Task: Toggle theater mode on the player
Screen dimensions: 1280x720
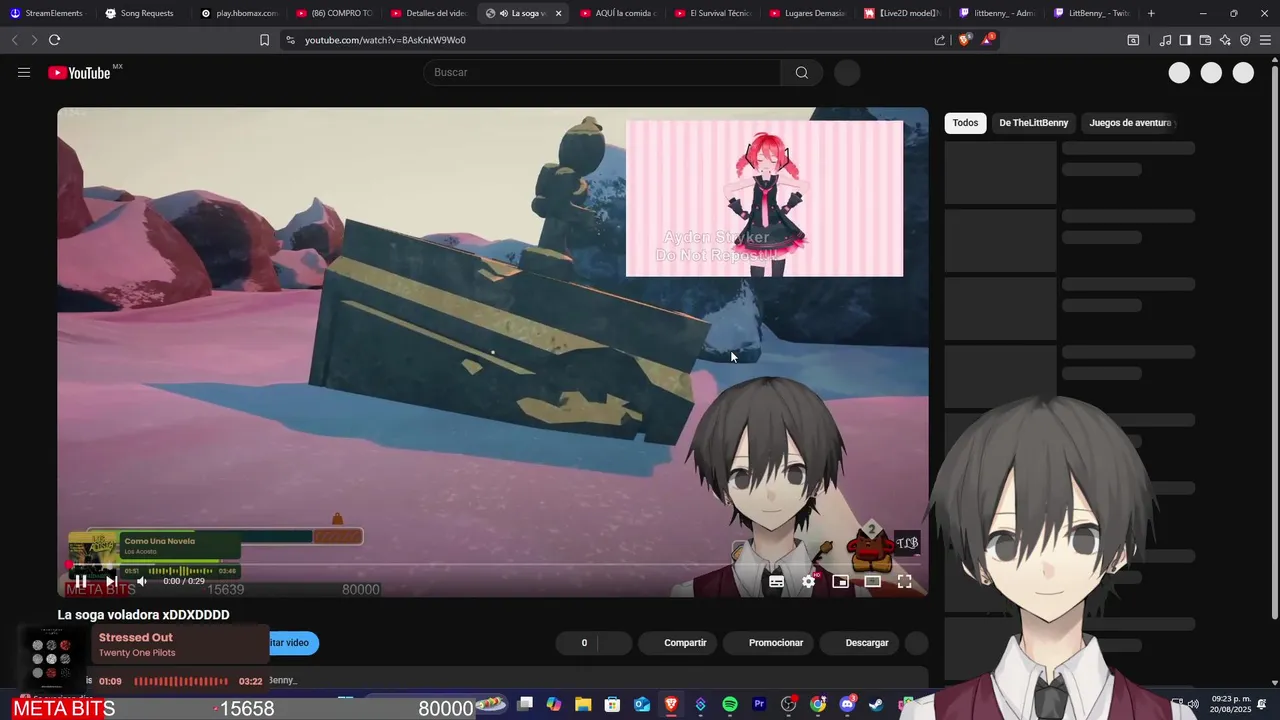Action: click(x=873, y=581)
